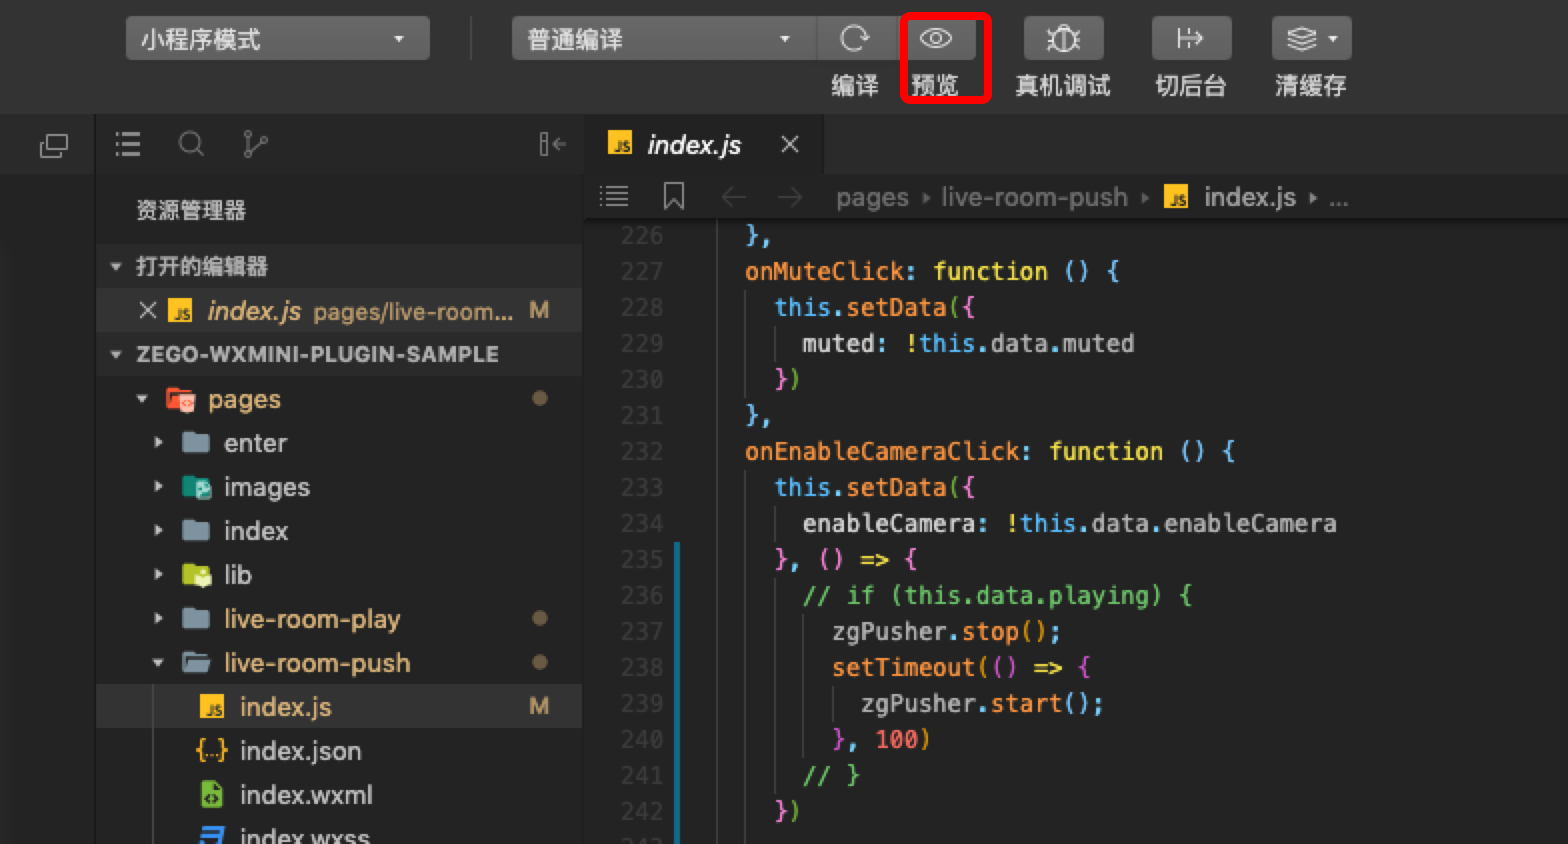
Task: Open dropdown arrow beside clear cache icon
Action: (1333, 39)
